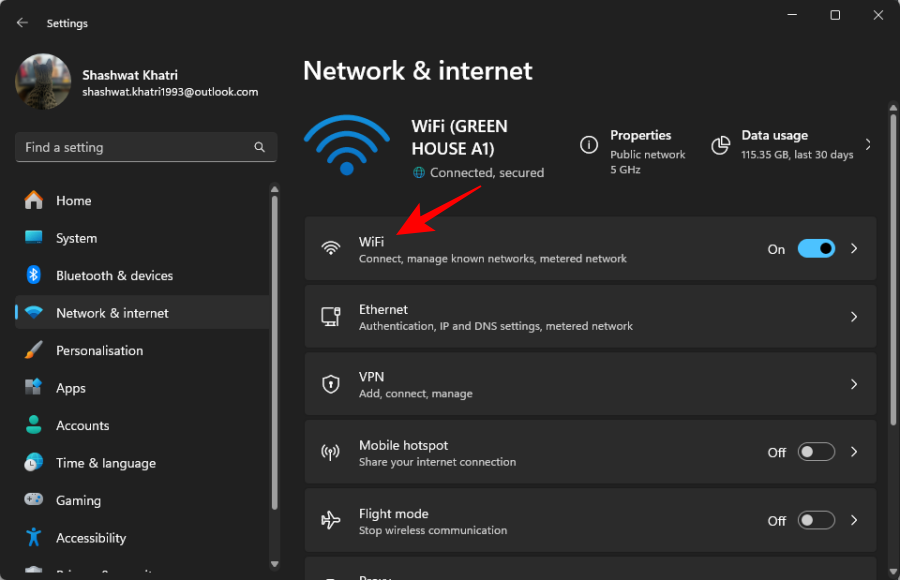Click the VPN shield icon

(331, 384)
